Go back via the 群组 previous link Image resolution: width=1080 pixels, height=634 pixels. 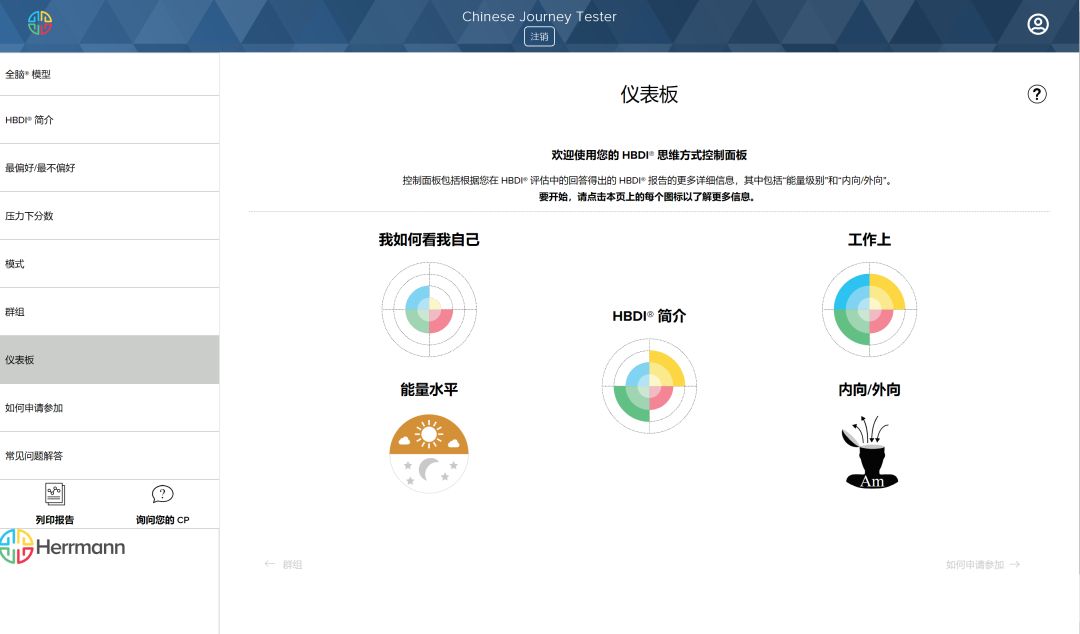pyautogui.click(x=283, y=564)
